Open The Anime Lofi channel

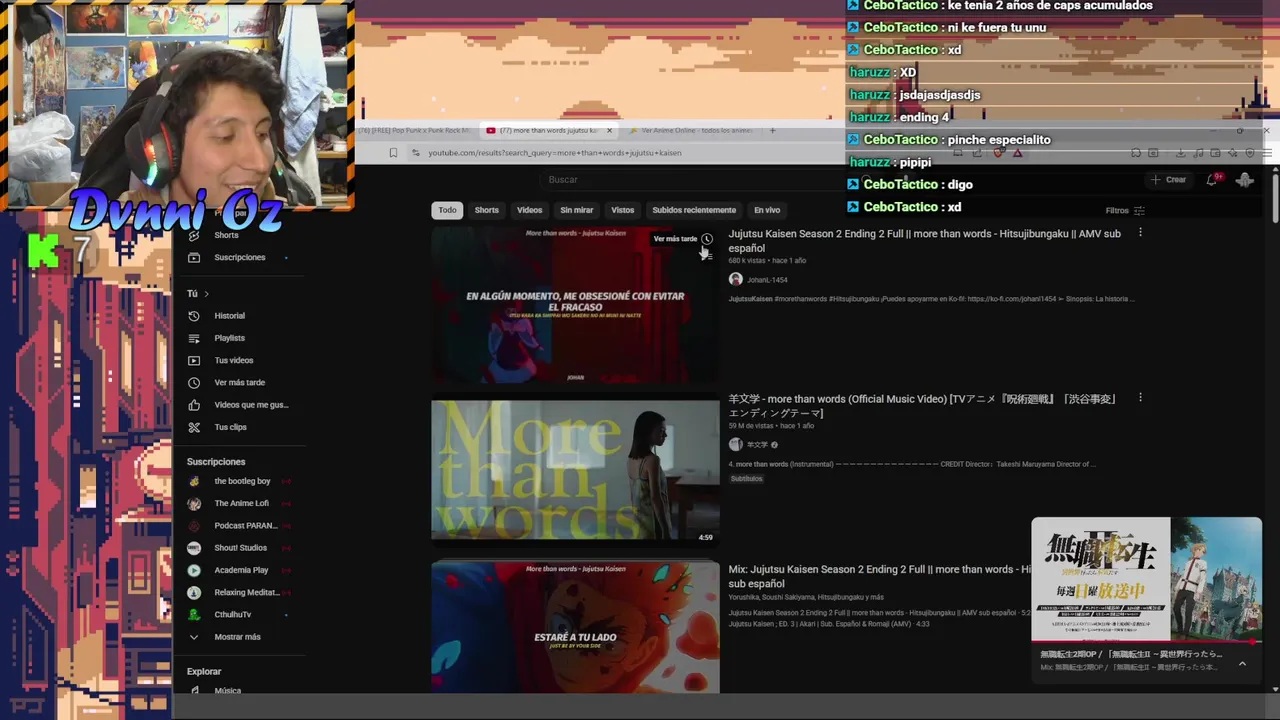241,503
